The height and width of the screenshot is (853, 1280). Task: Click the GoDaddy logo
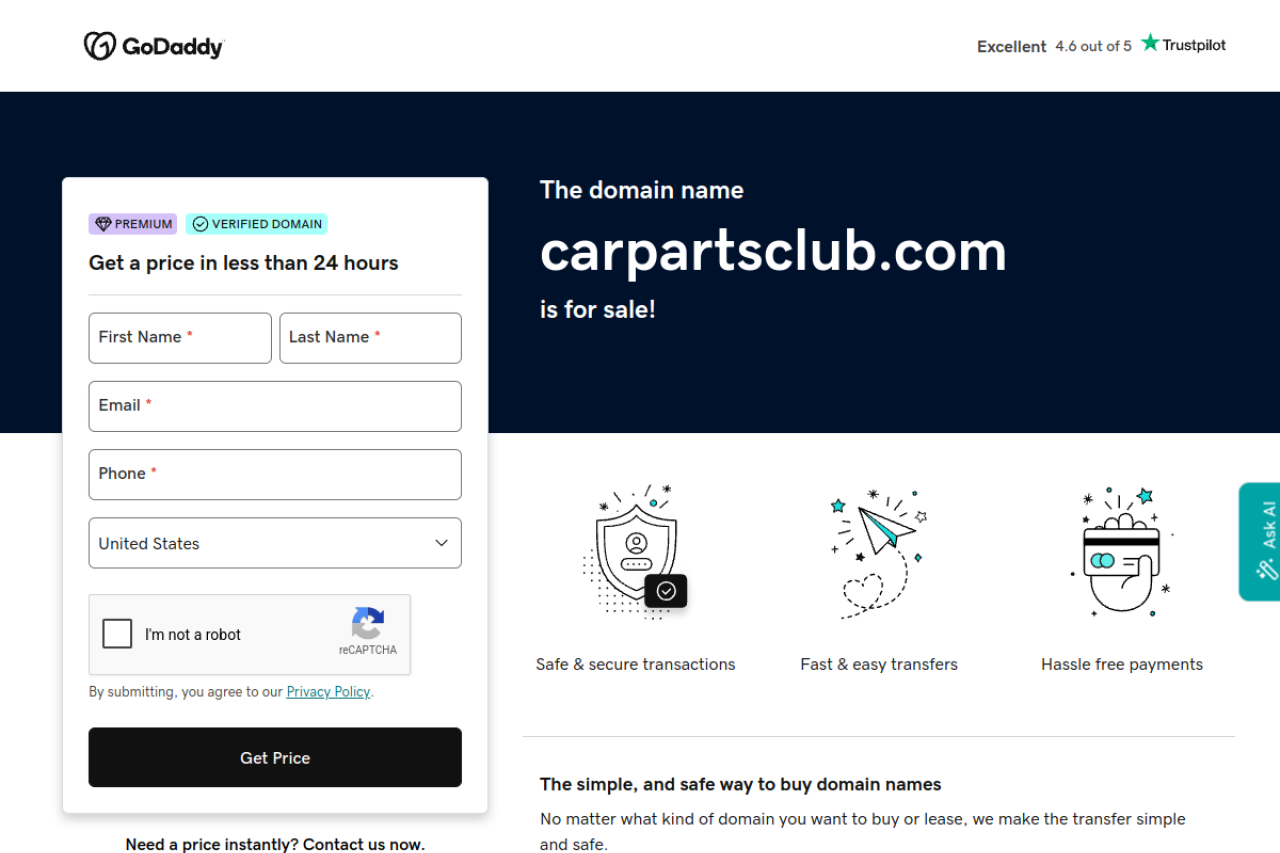[x=154, y=46]
